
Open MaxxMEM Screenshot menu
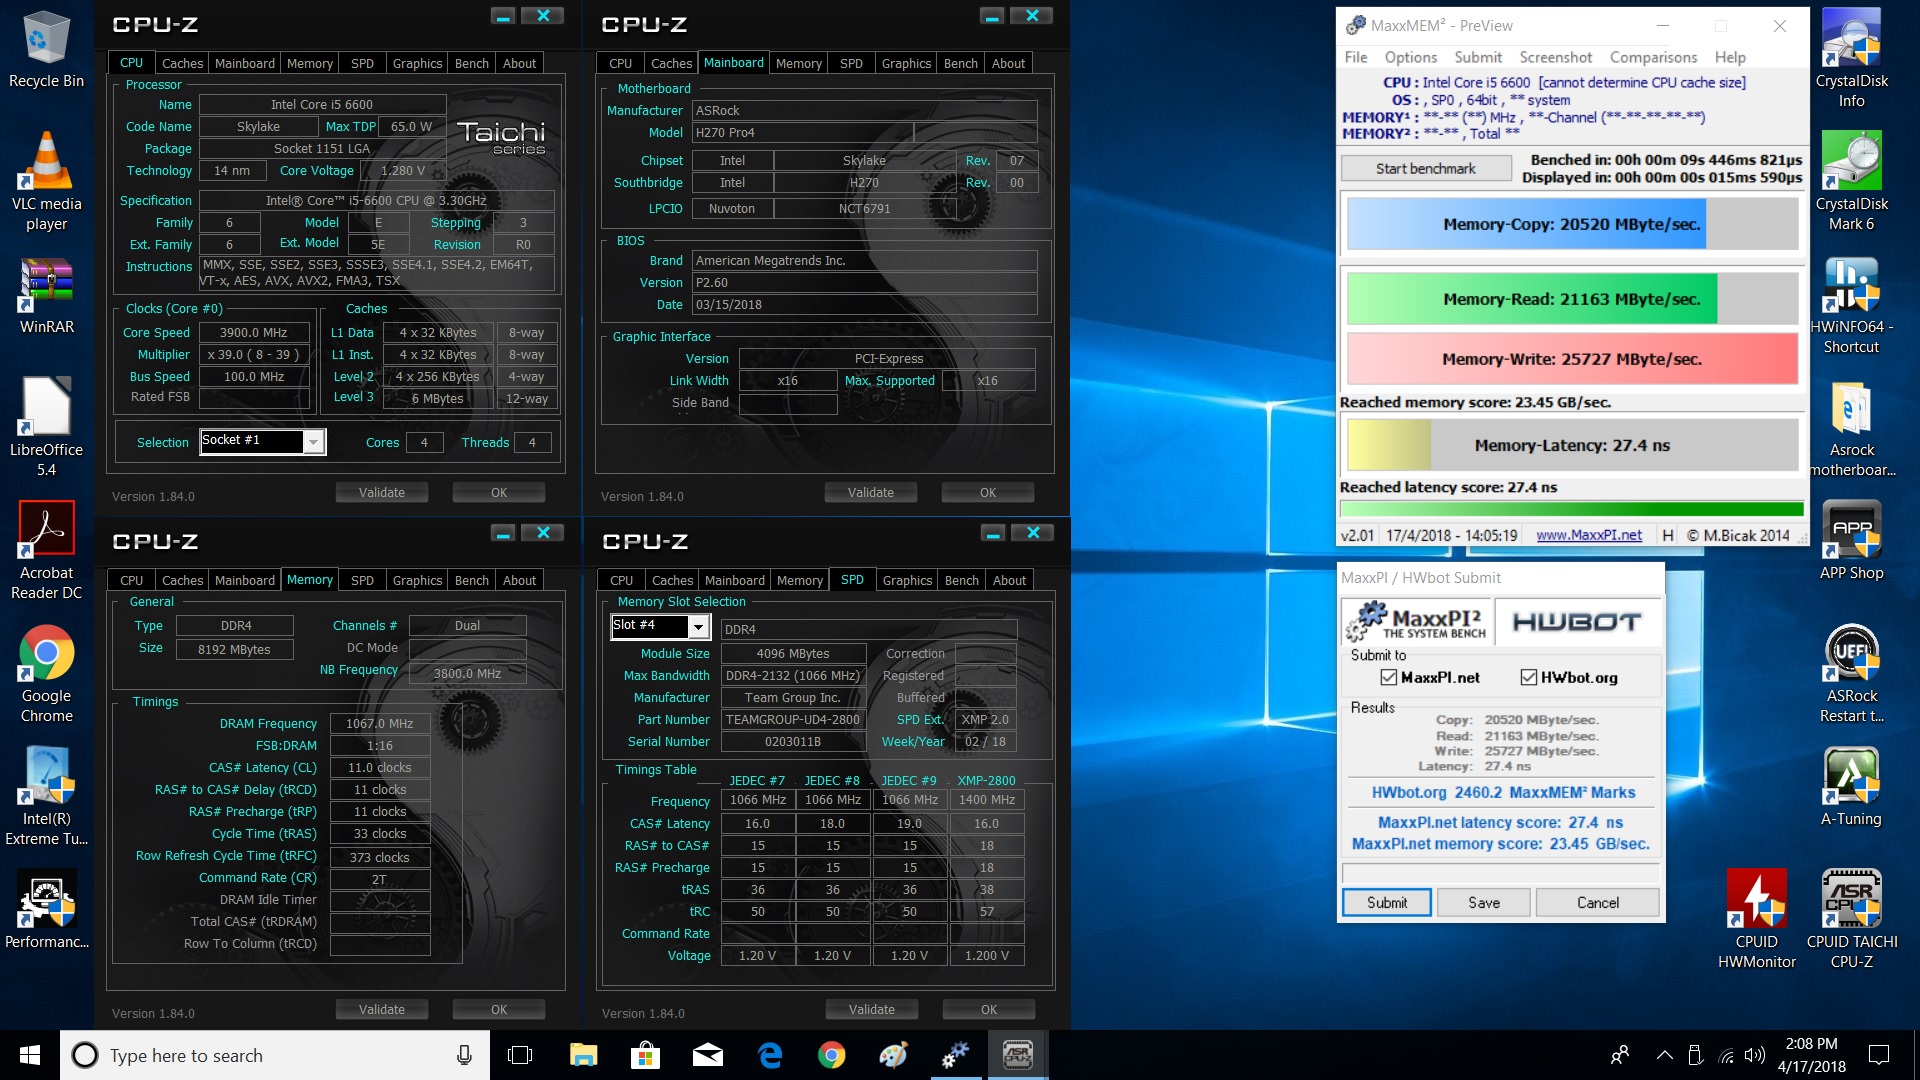pyautogui.click(x=1555, y=57)
